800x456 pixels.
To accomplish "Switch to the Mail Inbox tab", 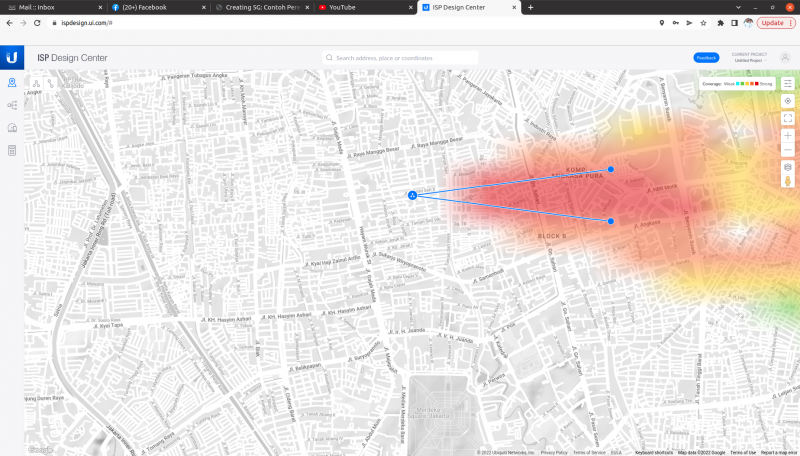I will 50,7.
